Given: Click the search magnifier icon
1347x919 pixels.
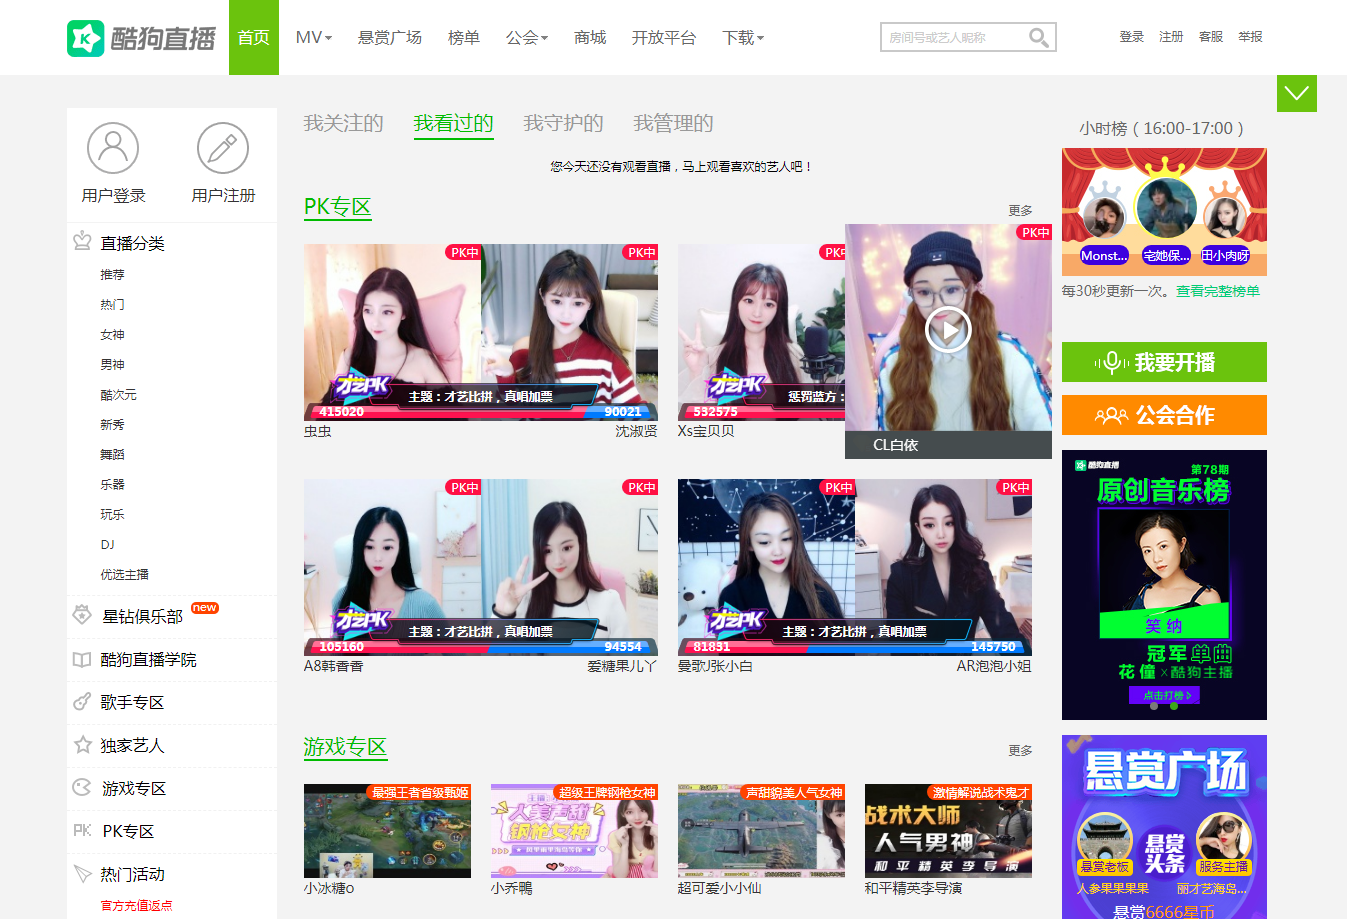Looking at the screenshot, I should click(x=1039, y=38).
